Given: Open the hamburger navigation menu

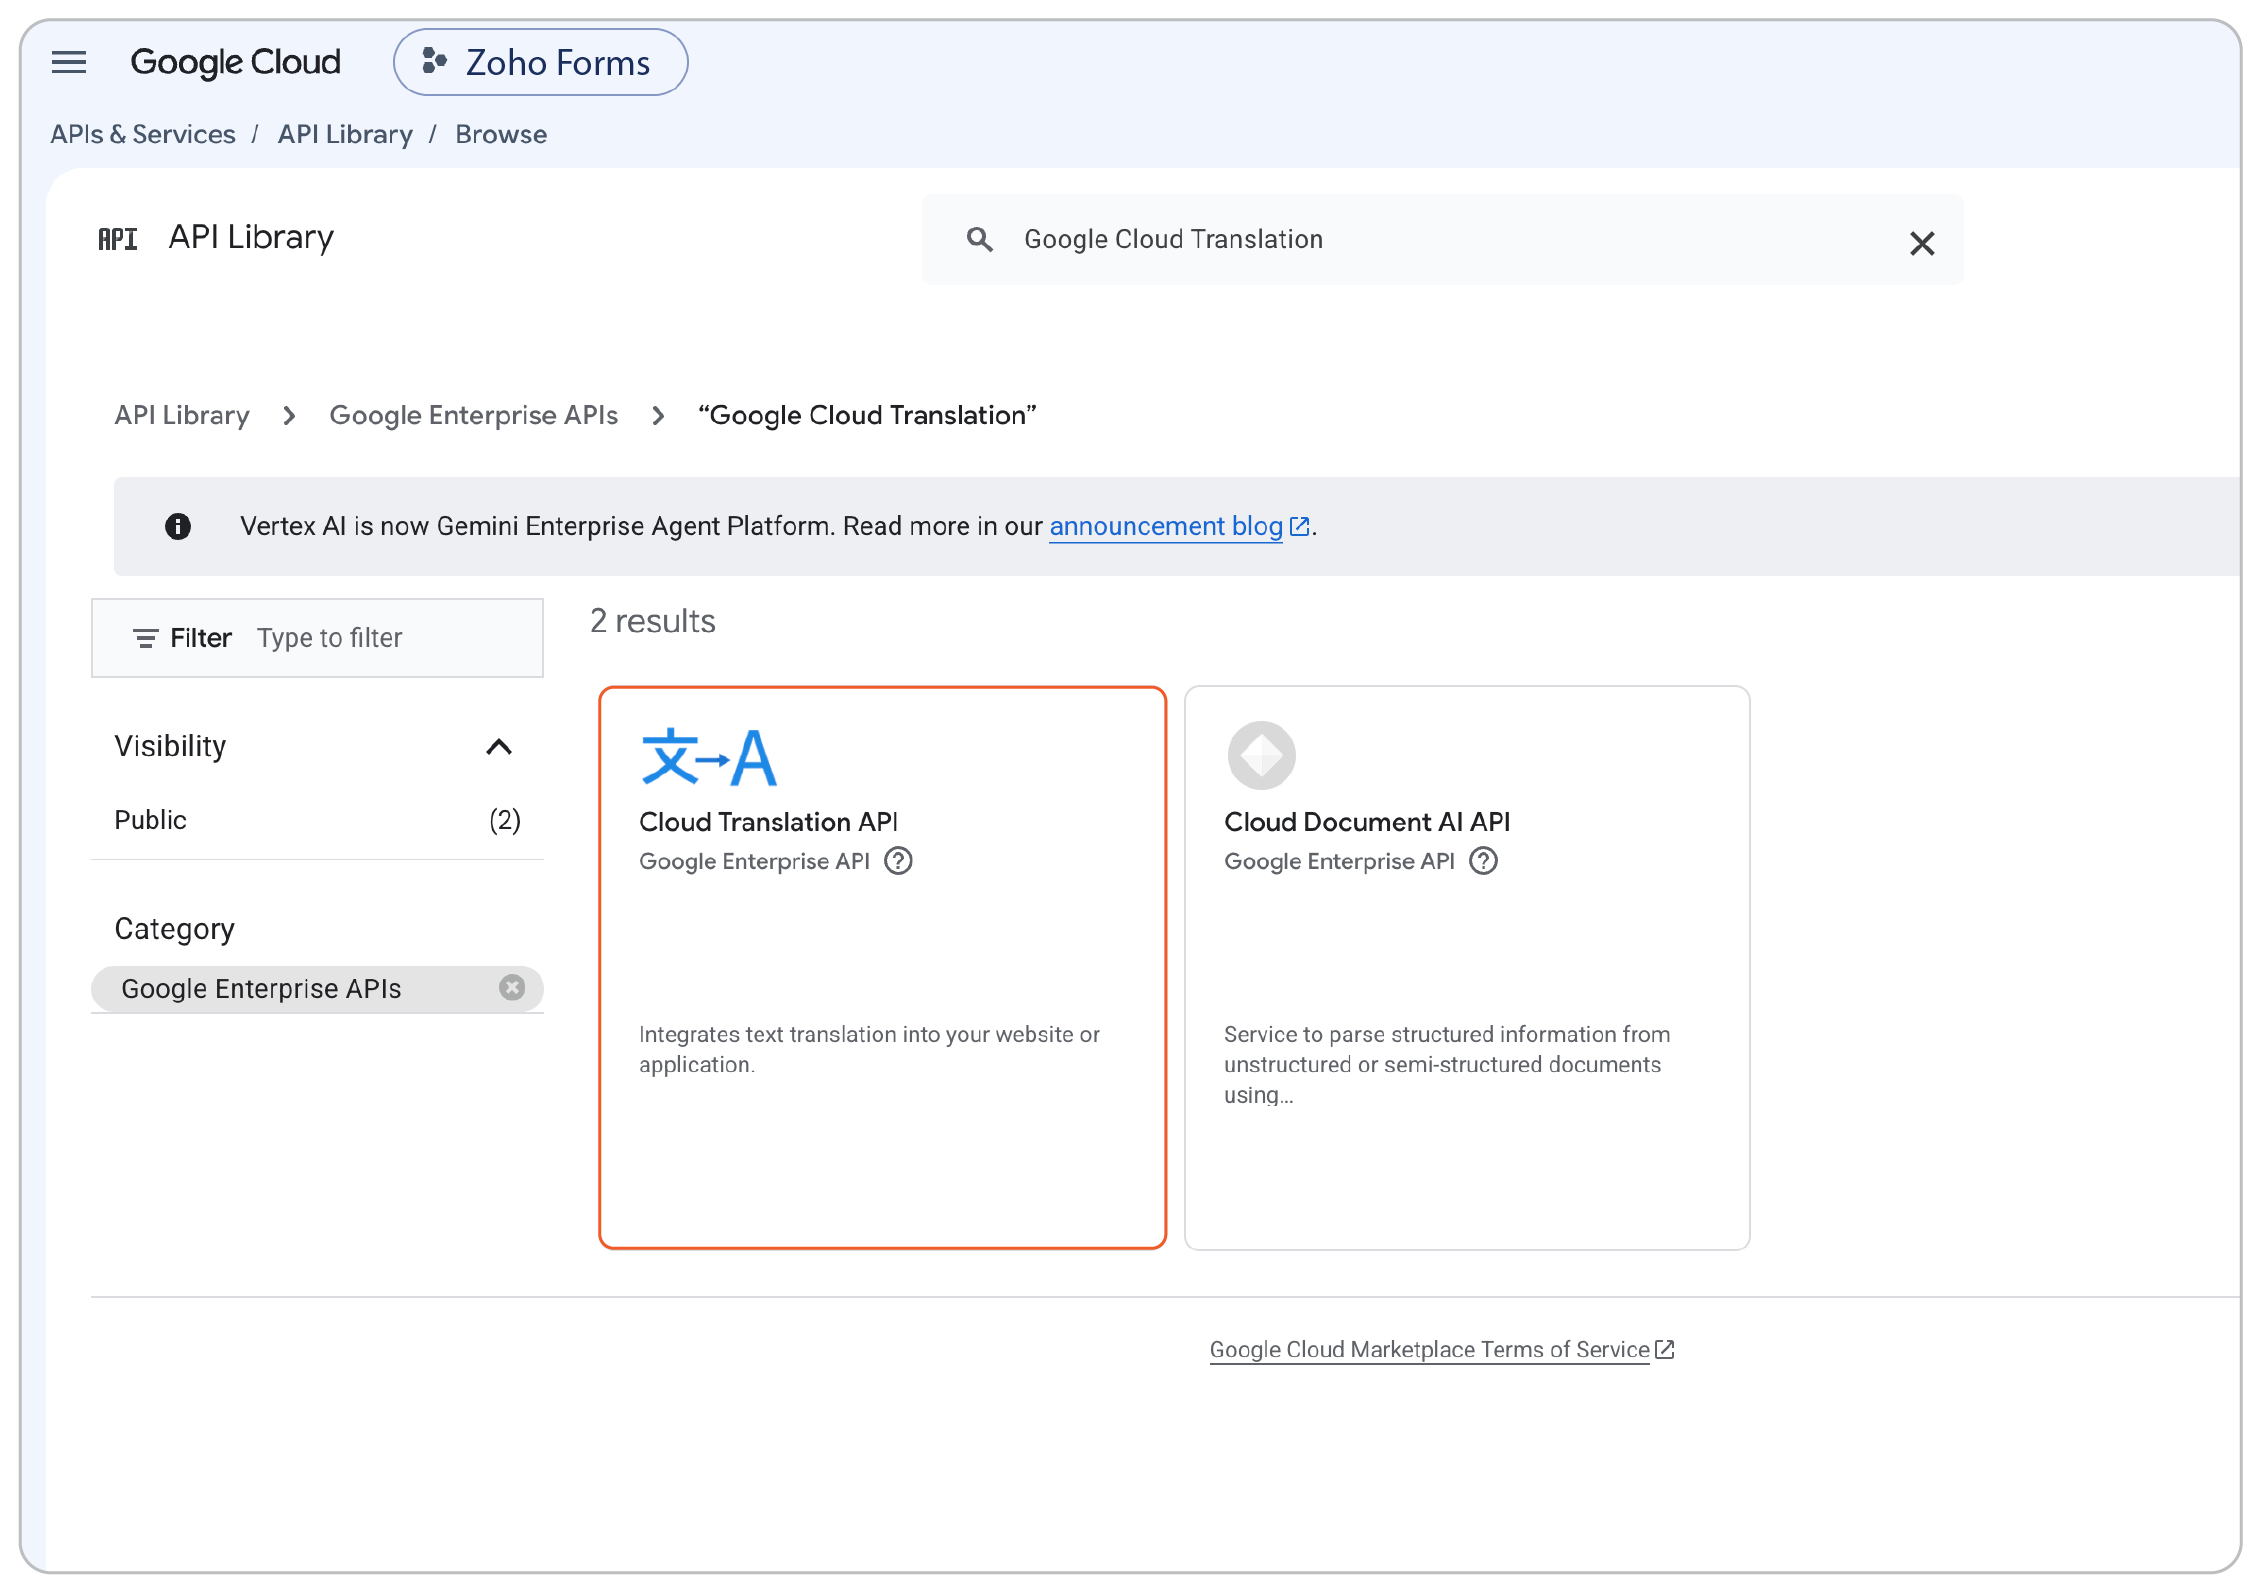Looking at the screenshot, I should pyautogui.click(x=69, y=62).
